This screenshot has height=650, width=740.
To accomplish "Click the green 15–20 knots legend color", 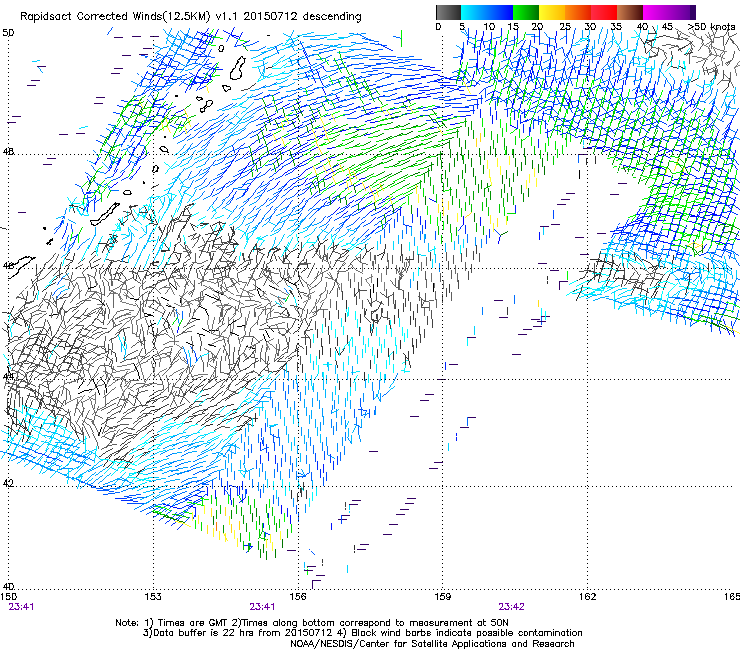I will [x=526, y=12].
